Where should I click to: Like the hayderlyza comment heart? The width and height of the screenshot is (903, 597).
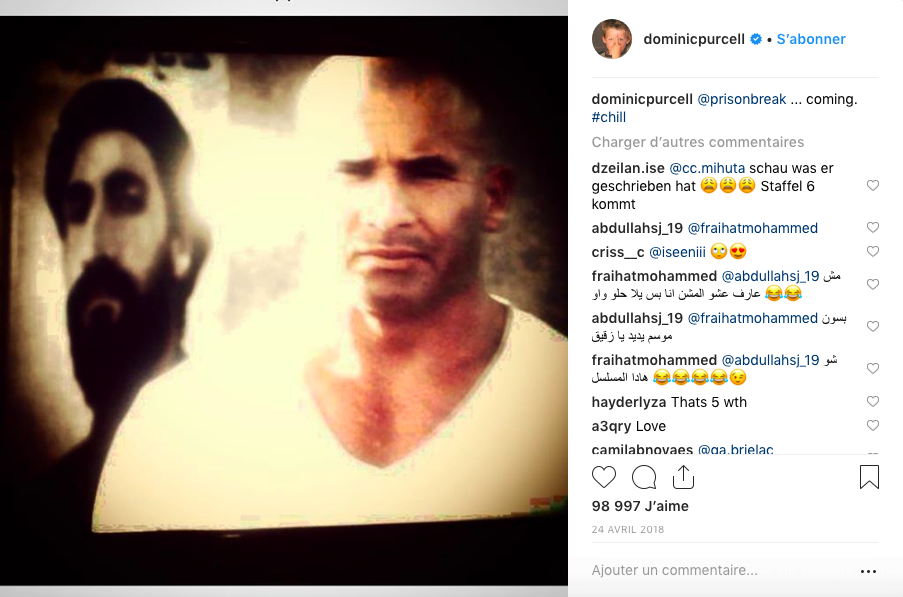click(x=872, y=401)
